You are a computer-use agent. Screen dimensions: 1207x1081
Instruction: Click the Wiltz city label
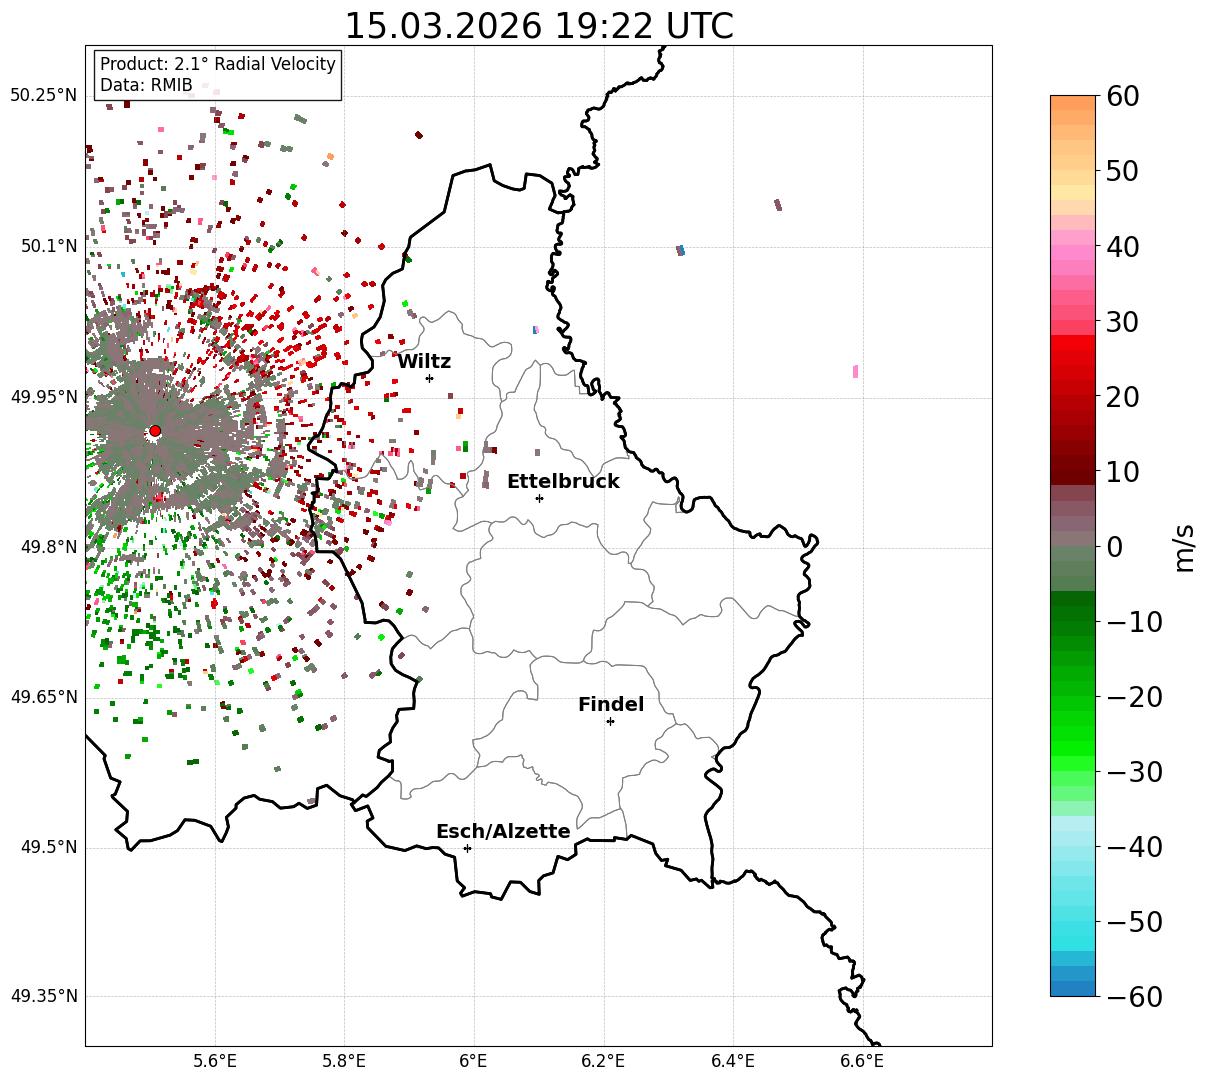tap(424, 362)
